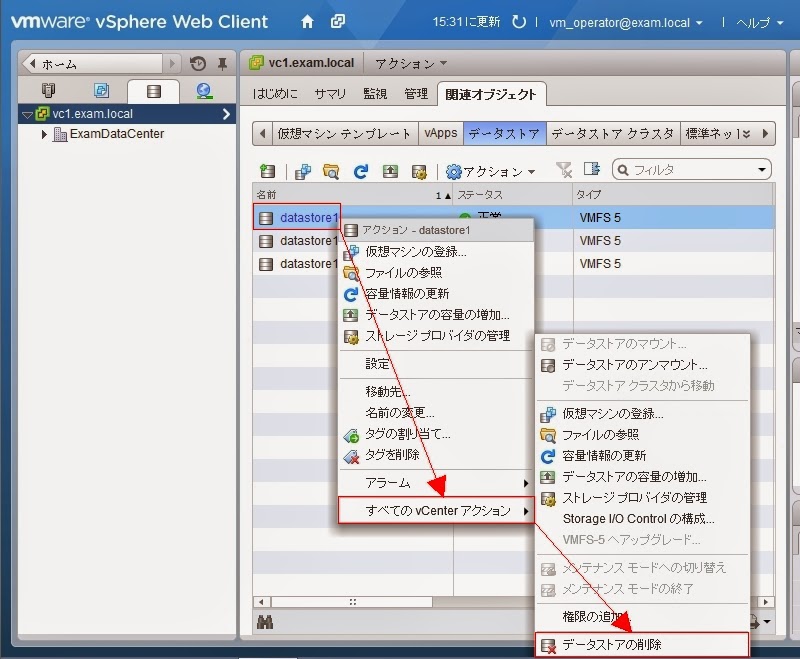Open the vCenter inventory window icon in the header
Viewport: 800px width, 659px height.
[x=338, y=21]
